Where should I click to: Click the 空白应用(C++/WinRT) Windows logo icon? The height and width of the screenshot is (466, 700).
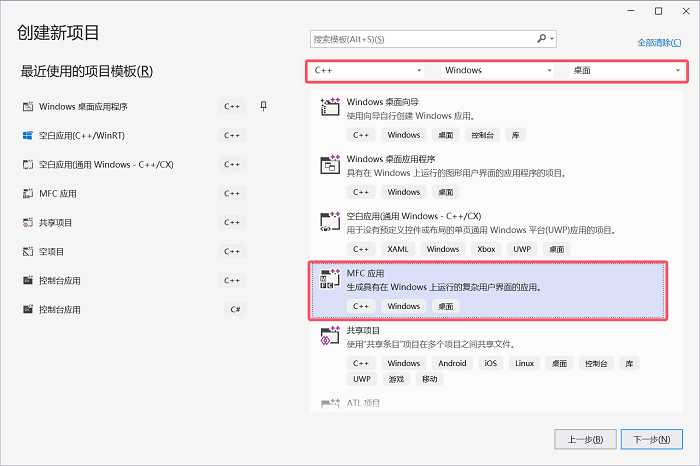pyautogui.click(x=28, y=136)
